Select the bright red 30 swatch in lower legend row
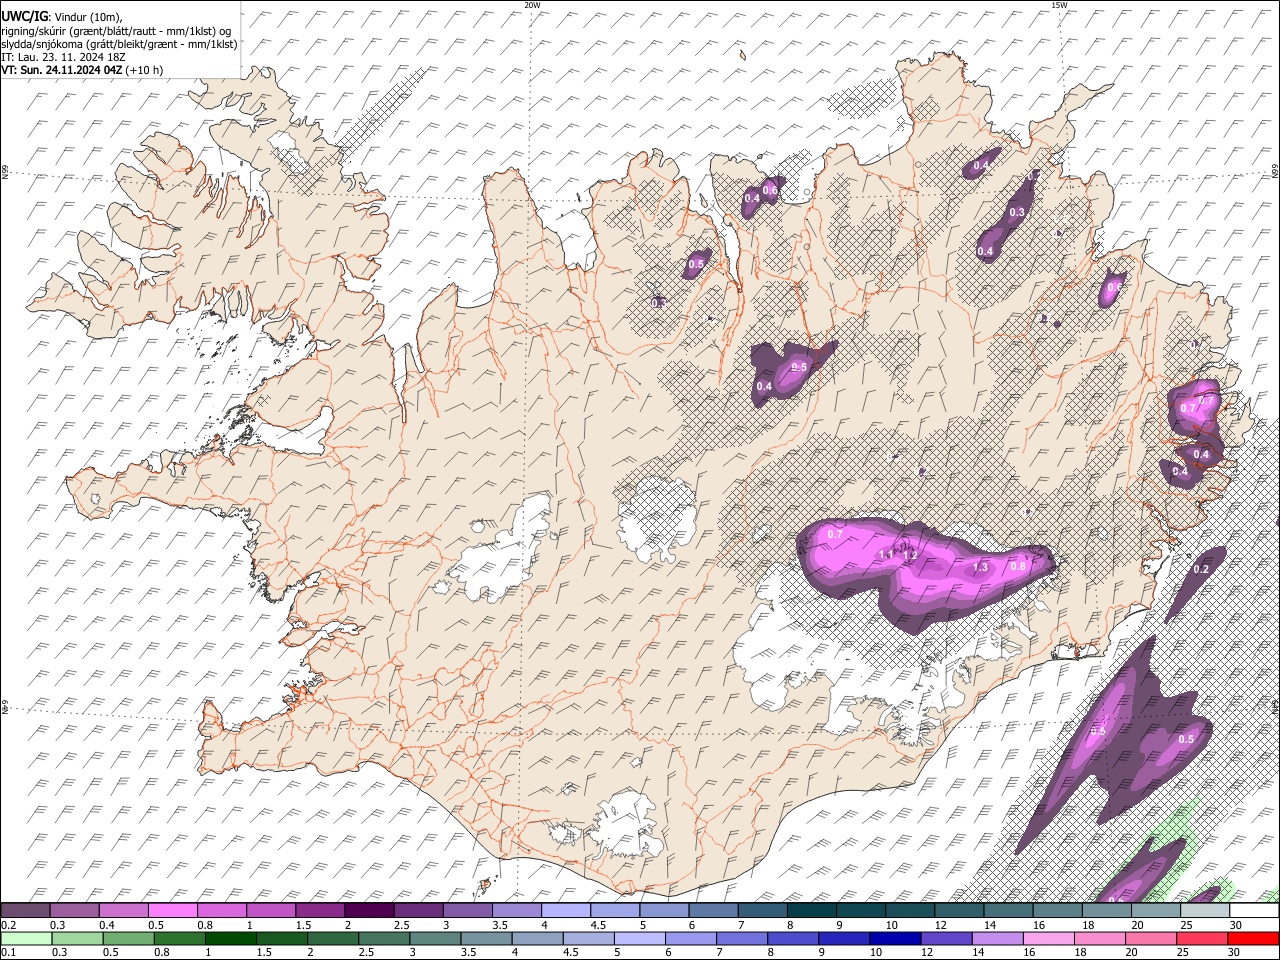This screenshot has height=960, width=1280. (x=1252, y=938)
